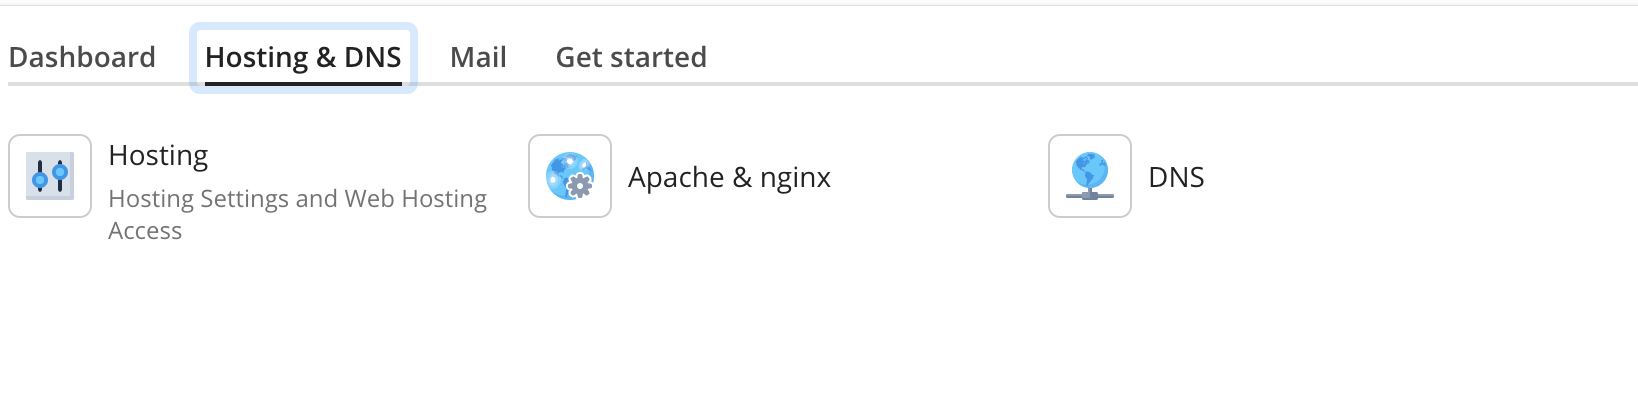Select the Hosting & DNS tab
This screenshot has height=396, width=1638.
(303, 57)
